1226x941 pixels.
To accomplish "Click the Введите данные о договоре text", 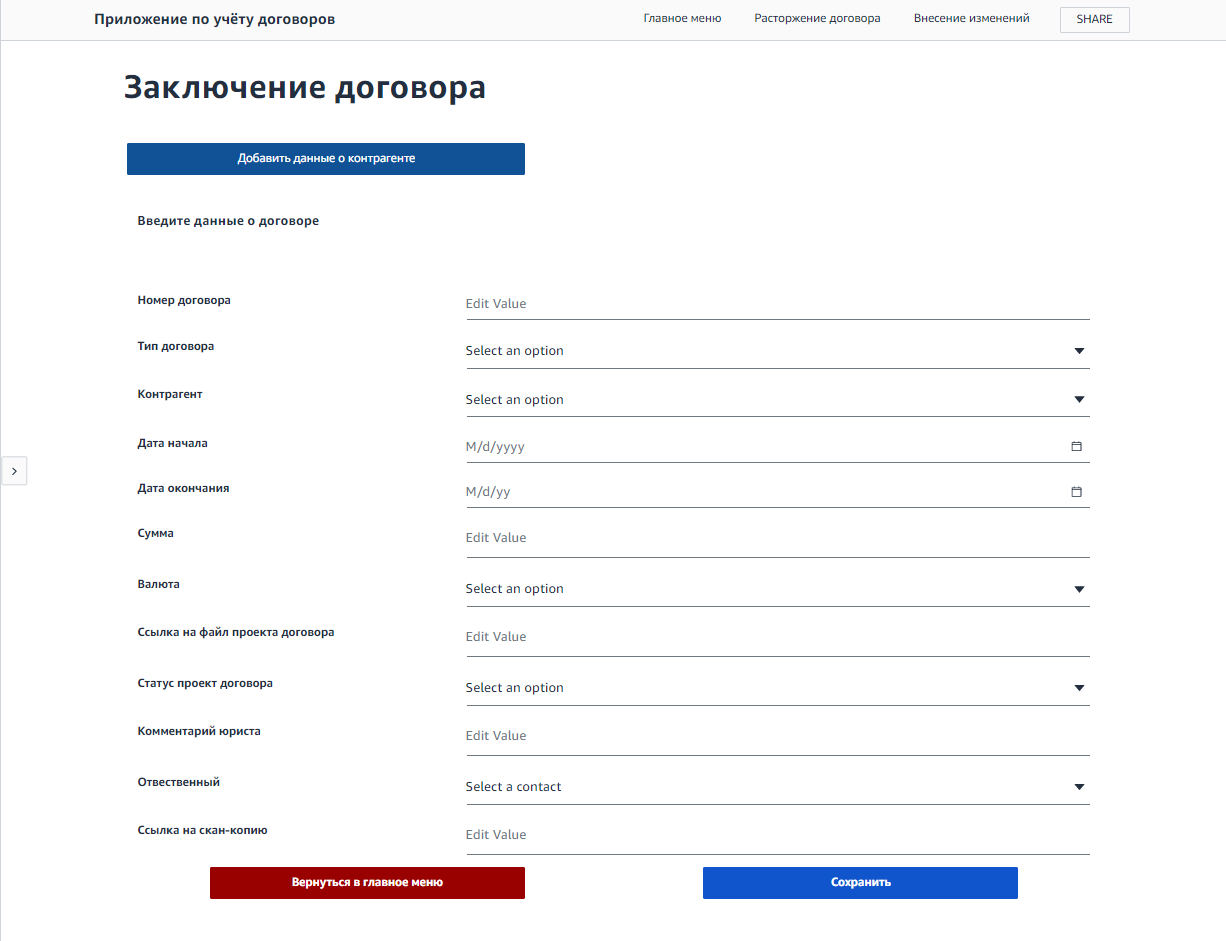I will pyautogui.click(x=228, y=221).
